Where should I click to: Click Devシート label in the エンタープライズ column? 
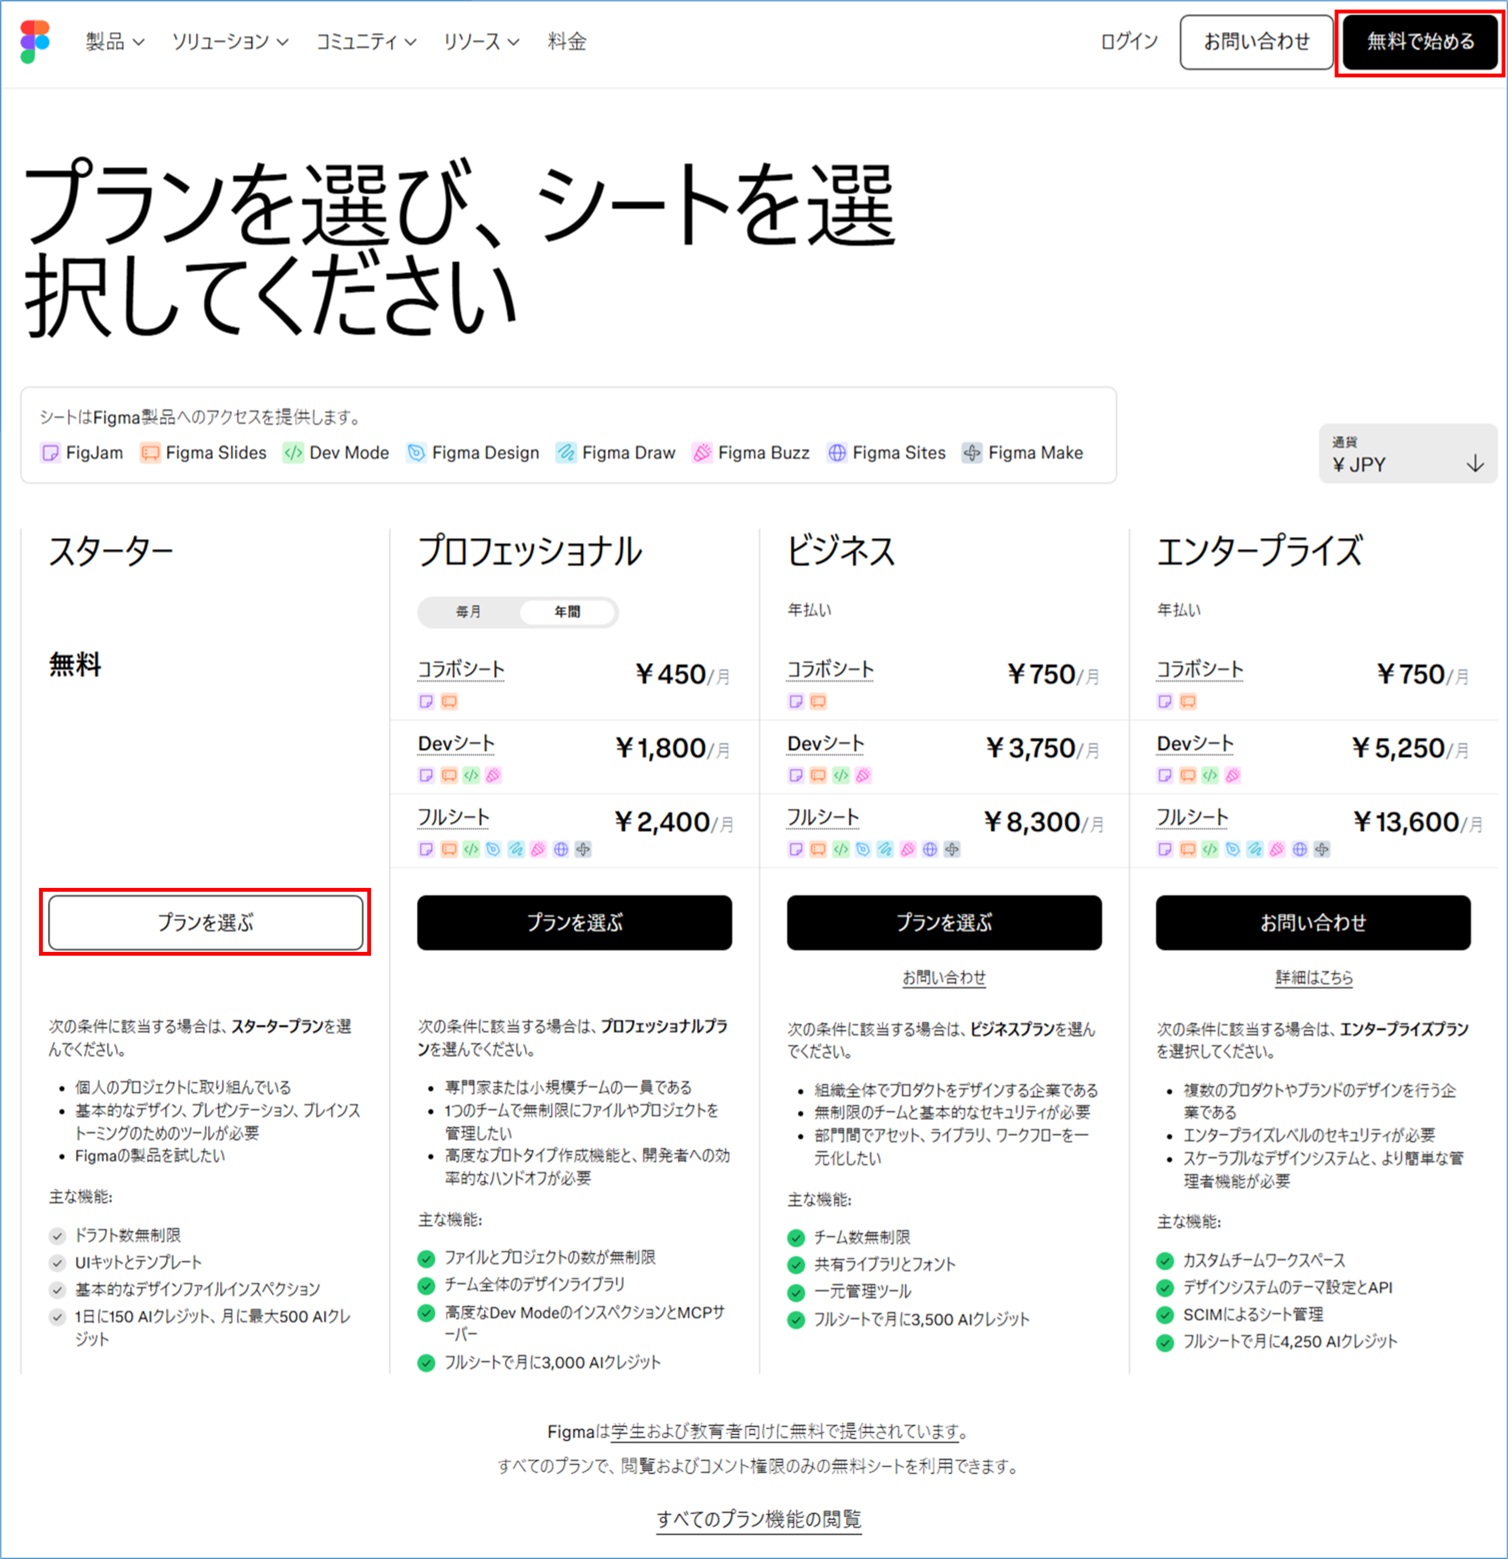[1195, 743]
